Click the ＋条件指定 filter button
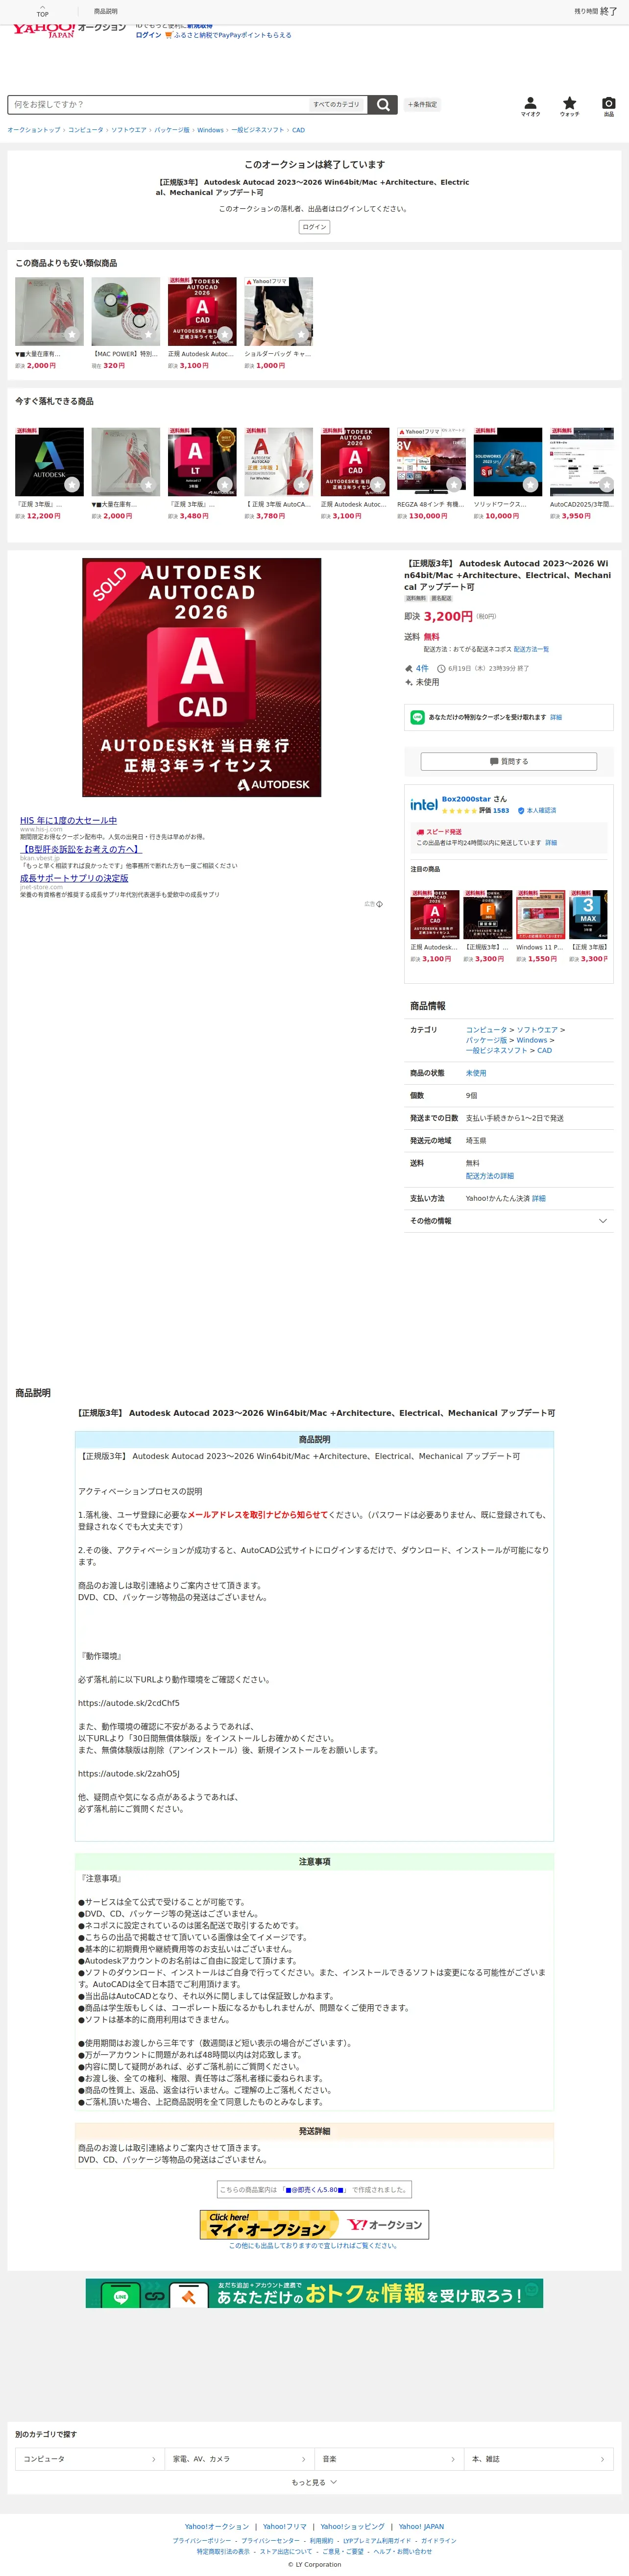 coord(422,104)
